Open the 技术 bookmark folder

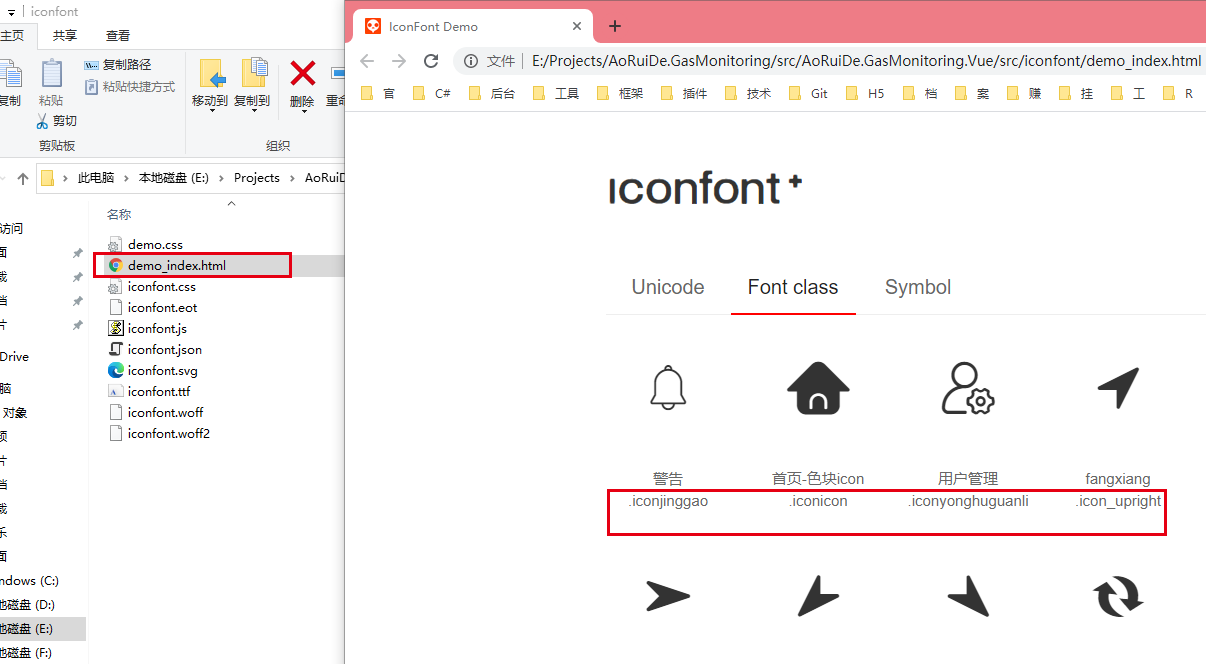[748, 94]
